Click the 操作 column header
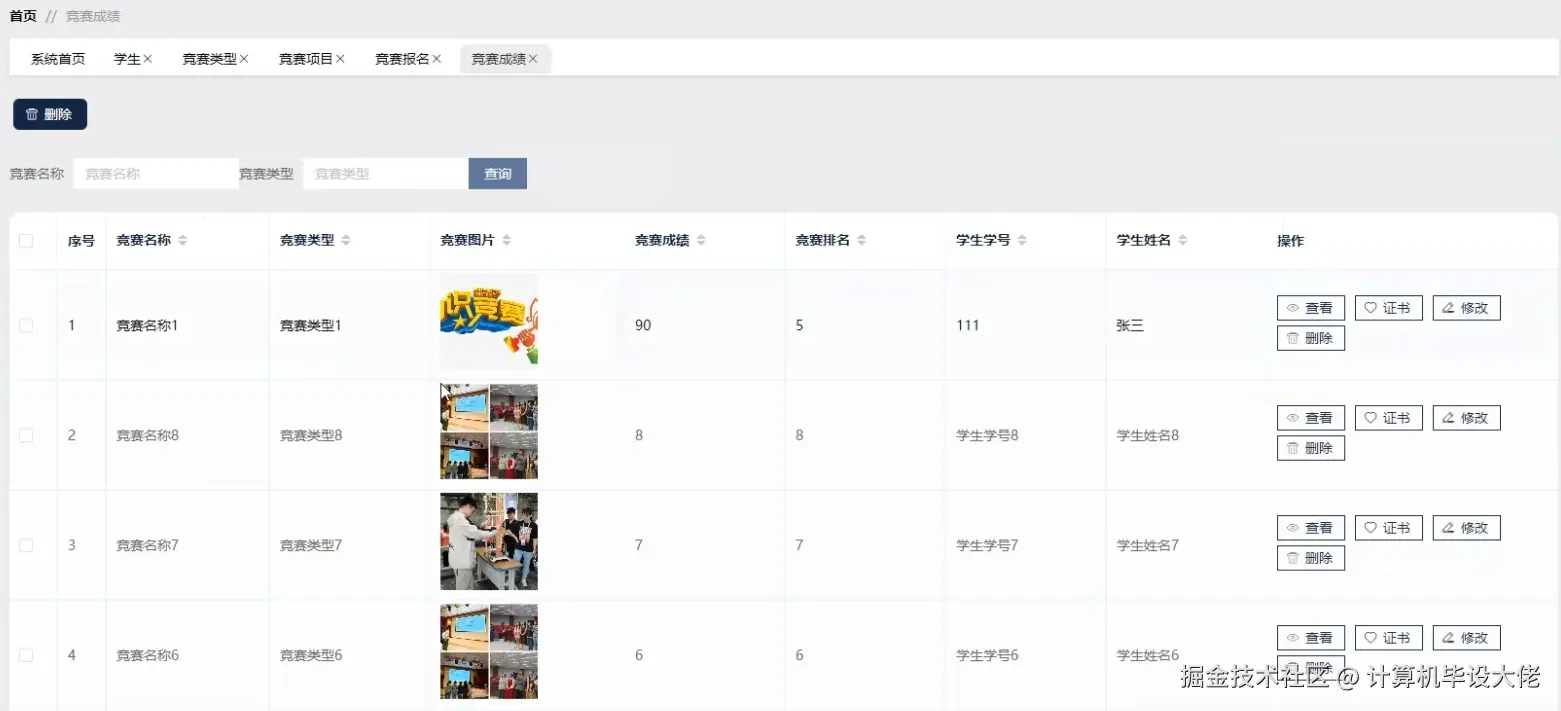Image resolution: width=1561 pixels, height=711 pixels. click(1290, 241)
